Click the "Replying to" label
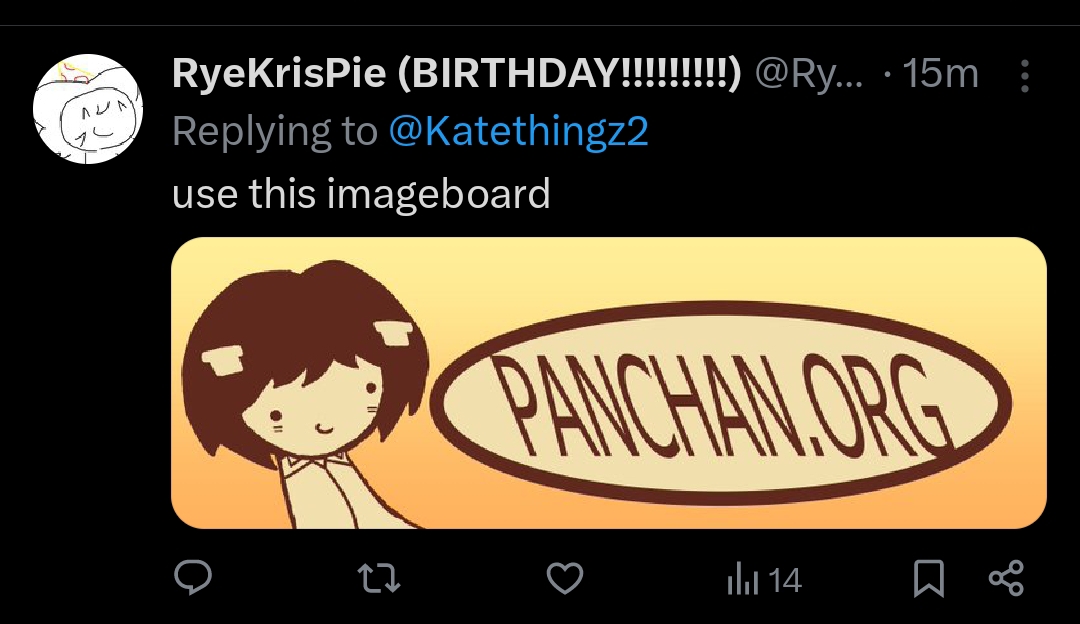Screen dimensions: 1080x624 click(x=275, y=131)
